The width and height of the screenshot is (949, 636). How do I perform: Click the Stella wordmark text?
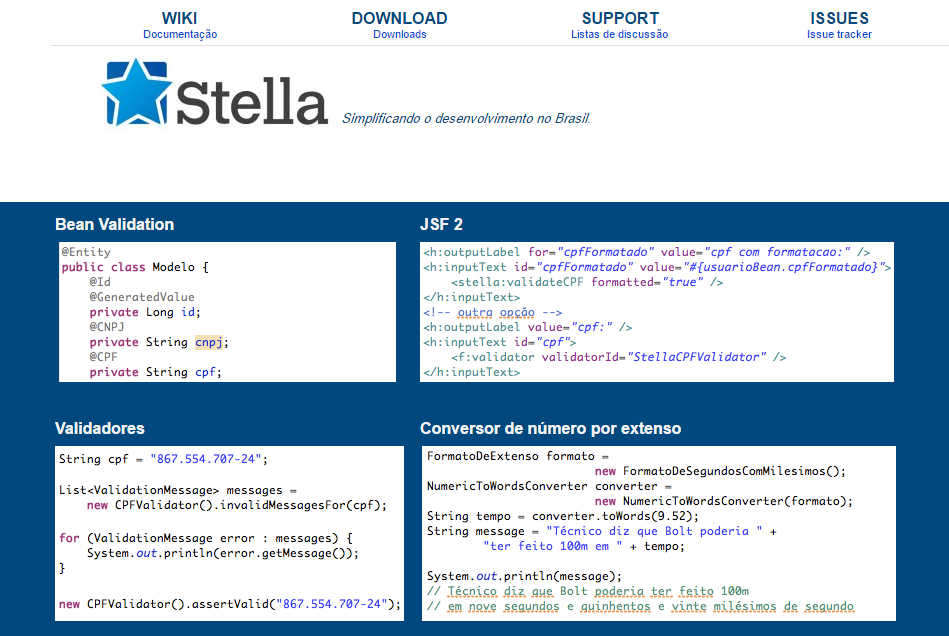pos(252,102)
